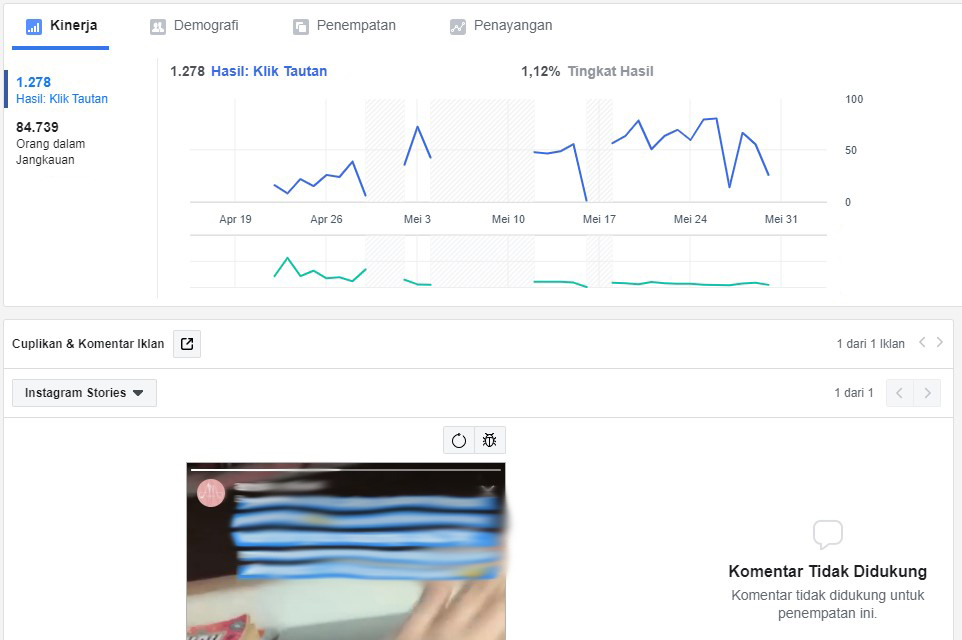The height and width of the screenshot is (640, 962).
Task: Click next preview arrow button
Action: point(927,393)
